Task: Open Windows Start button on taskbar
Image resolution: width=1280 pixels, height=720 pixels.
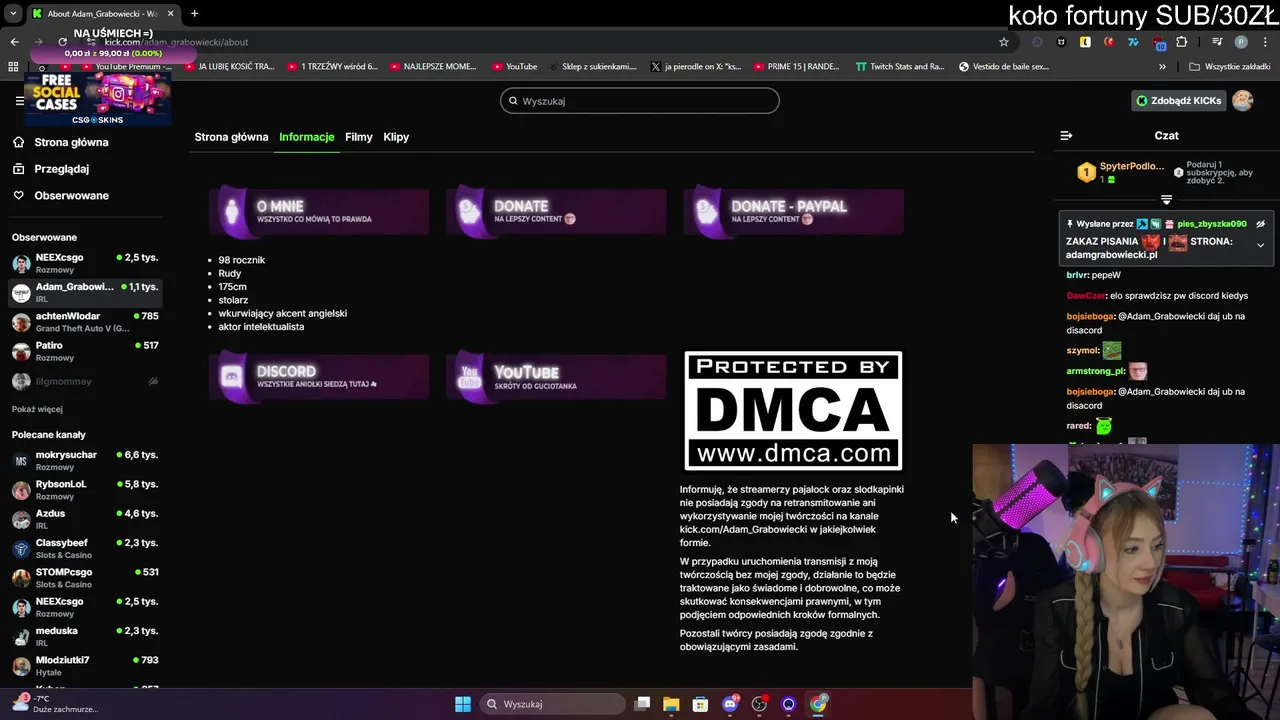Action: [x=463, y=704]
